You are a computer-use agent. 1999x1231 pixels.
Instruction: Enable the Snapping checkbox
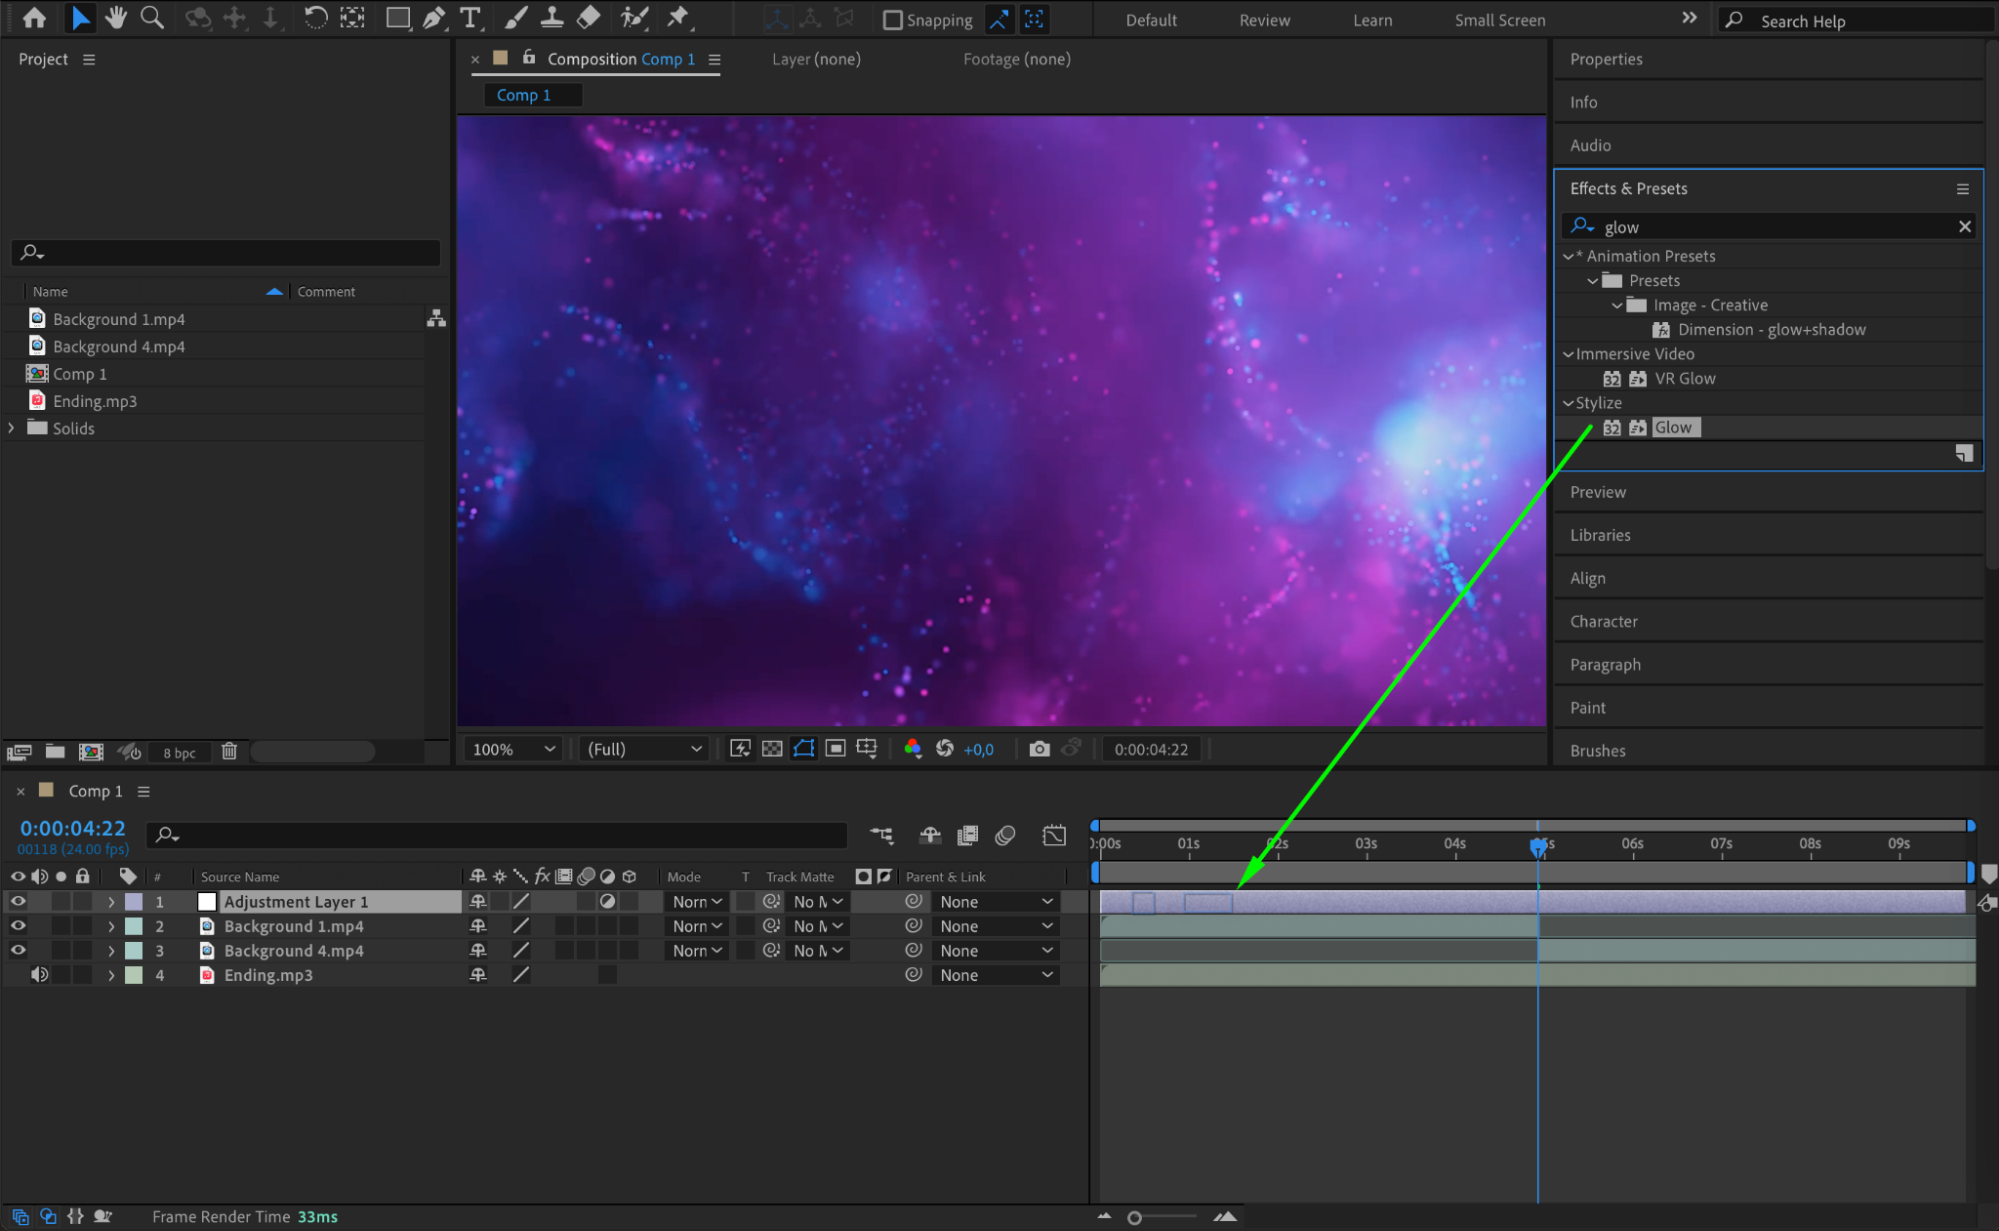point(893,20)
